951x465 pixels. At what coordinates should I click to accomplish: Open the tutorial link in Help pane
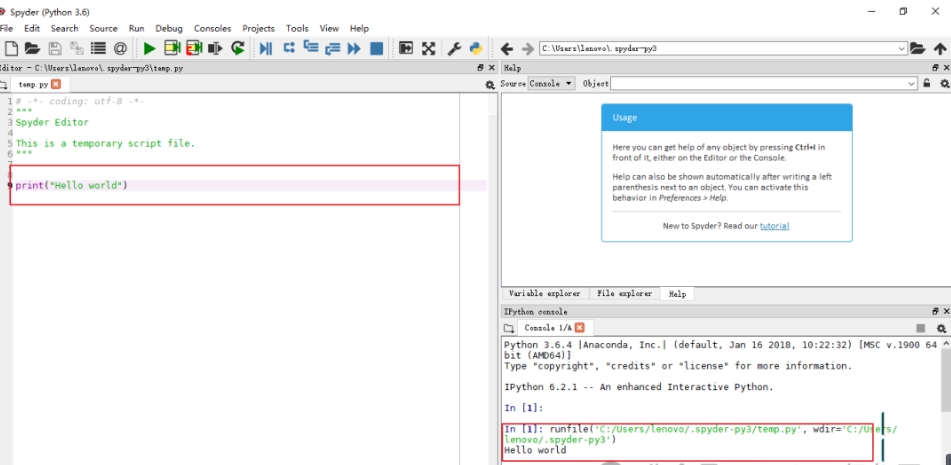tap(774, 226)
